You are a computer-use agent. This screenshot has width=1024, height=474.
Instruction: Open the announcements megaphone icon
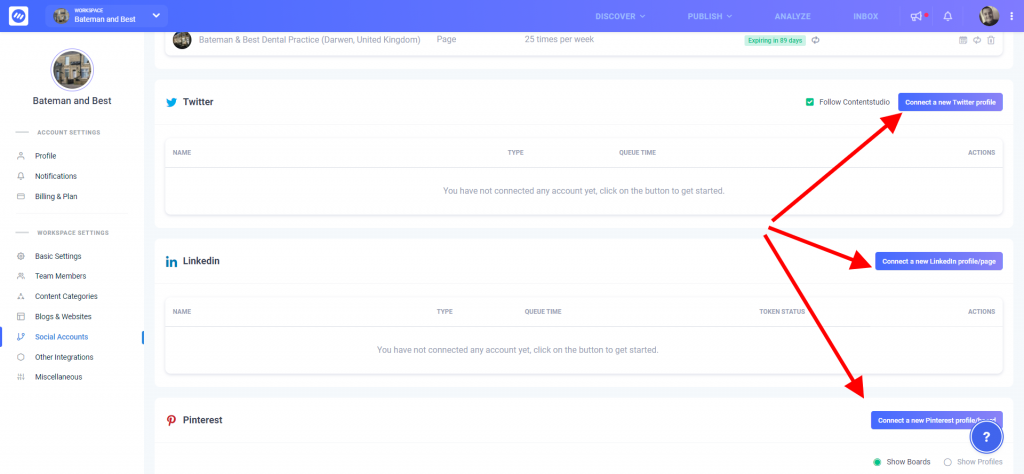pos(916,16)
